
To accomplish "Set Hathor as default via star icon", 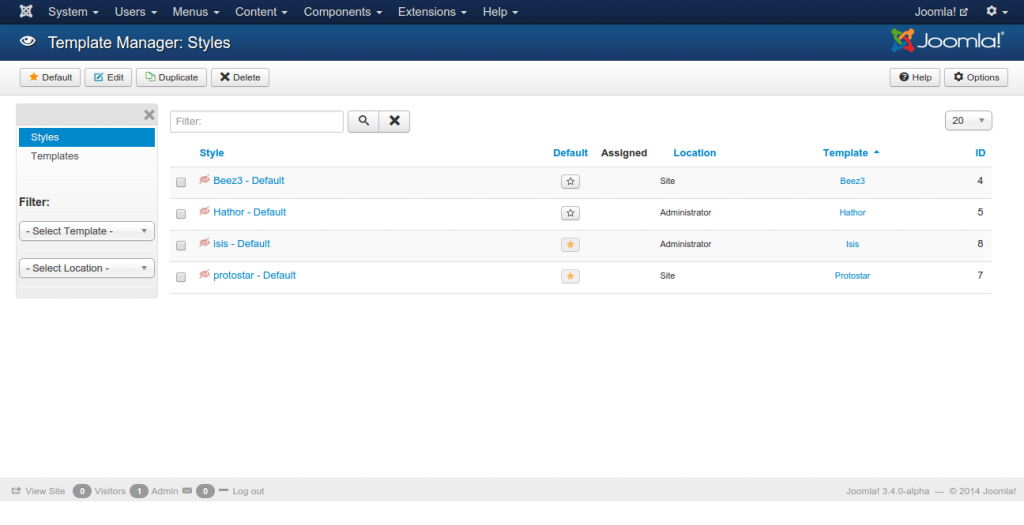I will (x=570, y=213).
